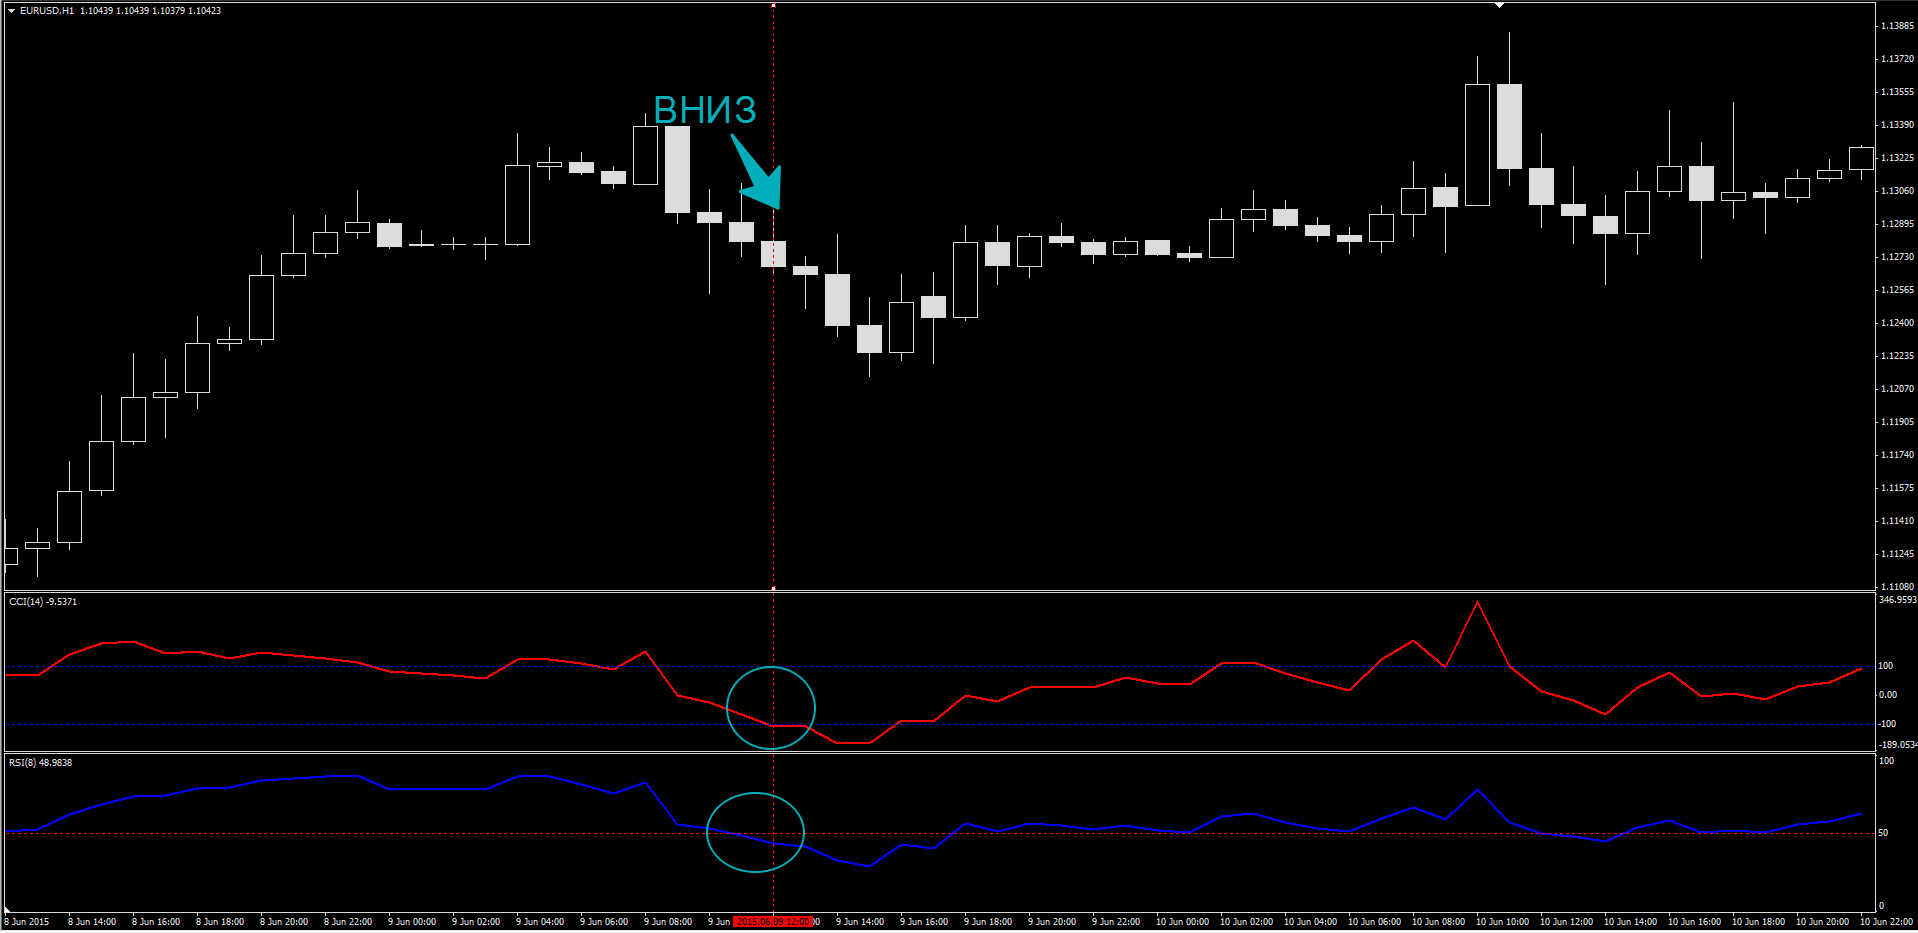Select the cyan downward arrow object
Image resolution: width=1918 pixels, height=933 pixels.
pyautogui.click(x=759, y=175)
